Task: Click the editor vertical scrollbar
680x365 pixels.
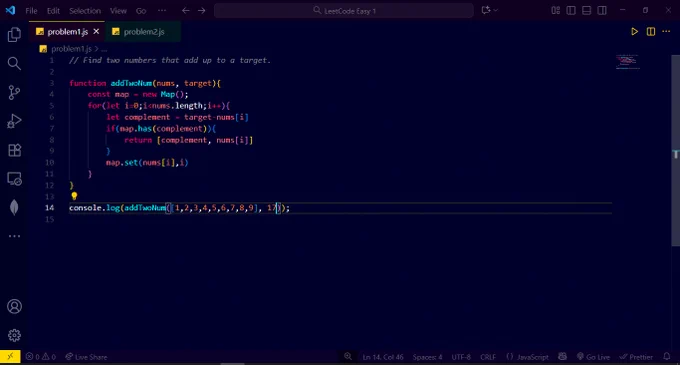Action: coord(676,150)
